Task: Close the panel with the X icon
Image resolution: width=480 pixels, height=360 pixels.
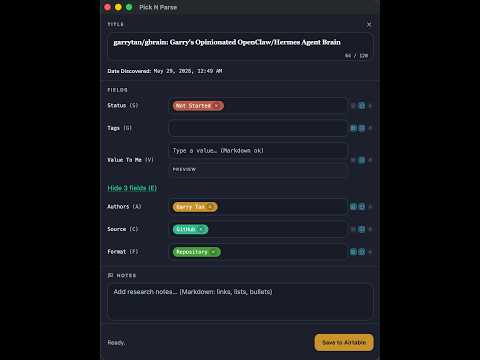Action: (369, 24)
